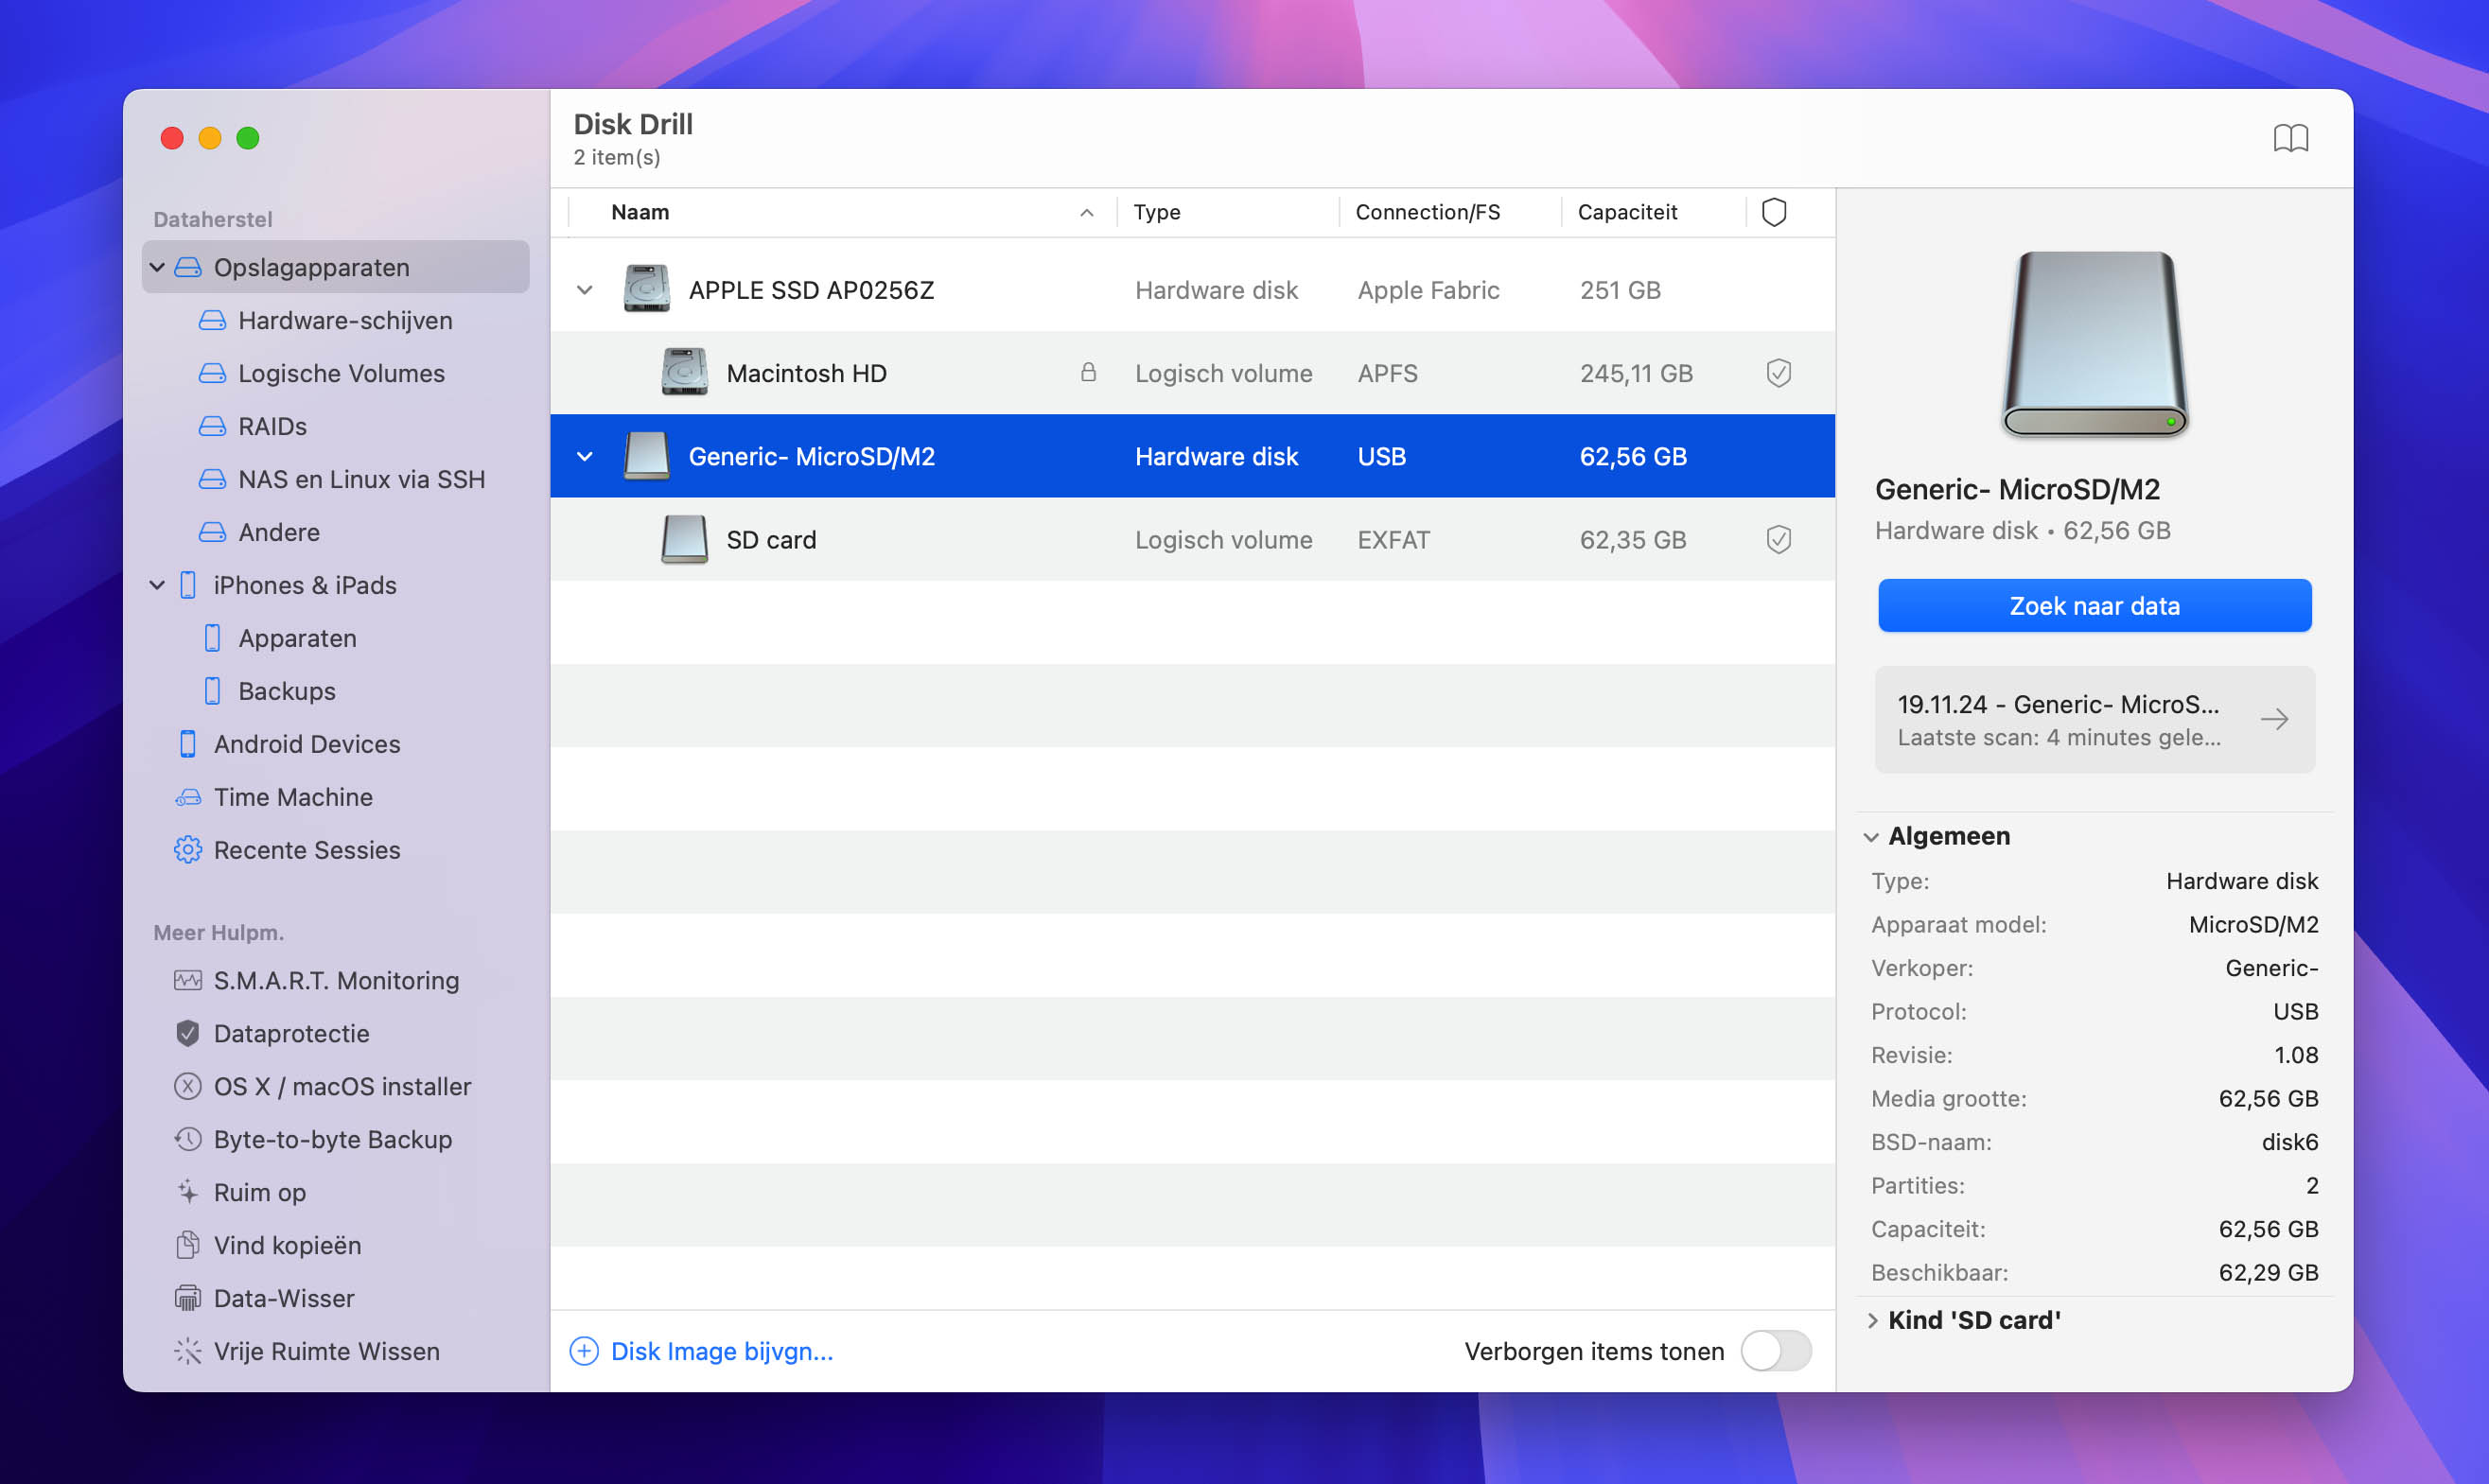The image size is (2489, 1484).
Task: Click the large drive image in details panel
Action: pyautogui.click(x=2094, y=344)
